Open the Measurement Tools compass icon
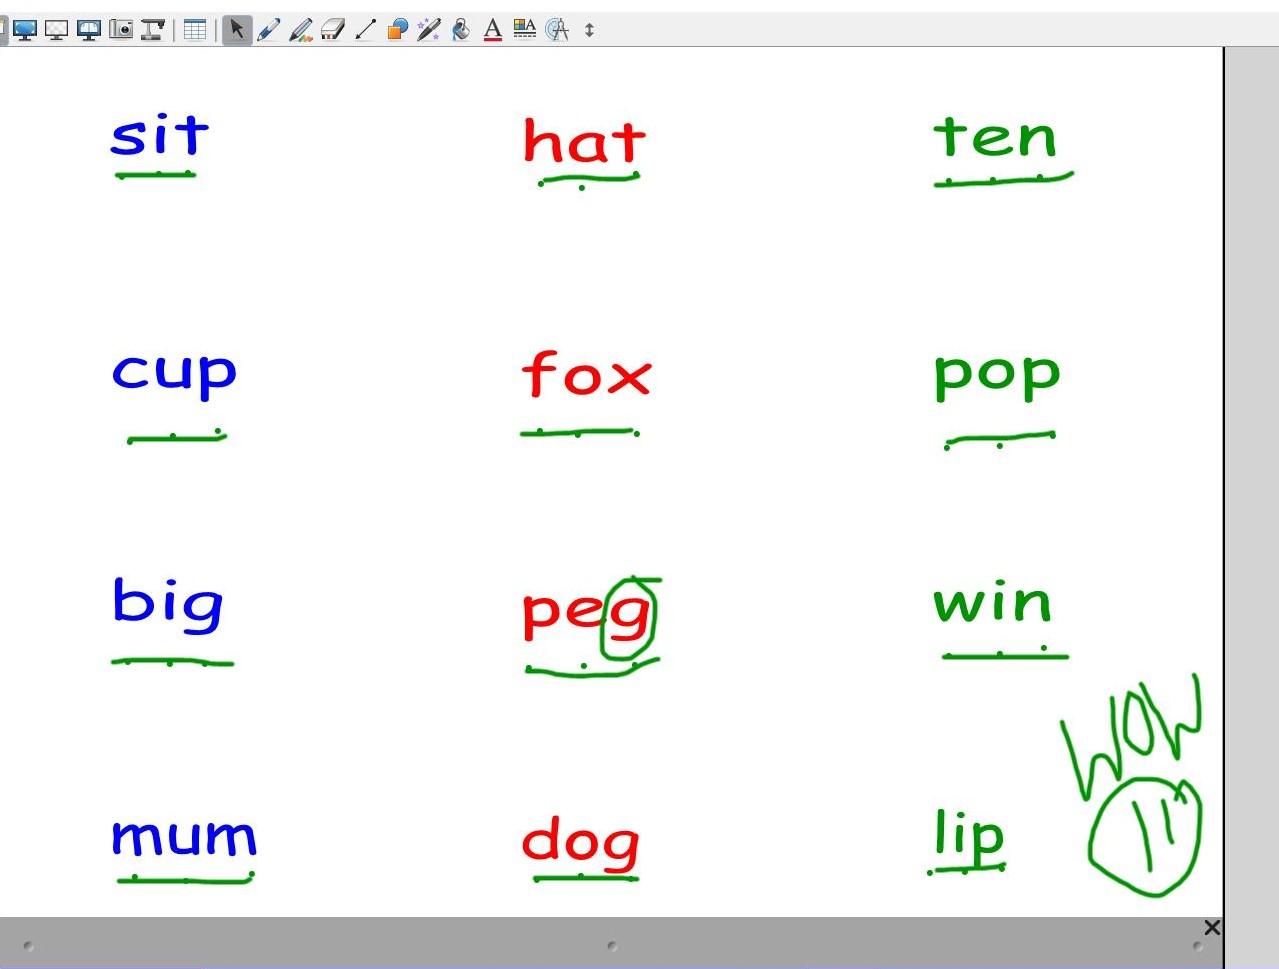This screenshot has height=969, width=1279. coord(557,30)
